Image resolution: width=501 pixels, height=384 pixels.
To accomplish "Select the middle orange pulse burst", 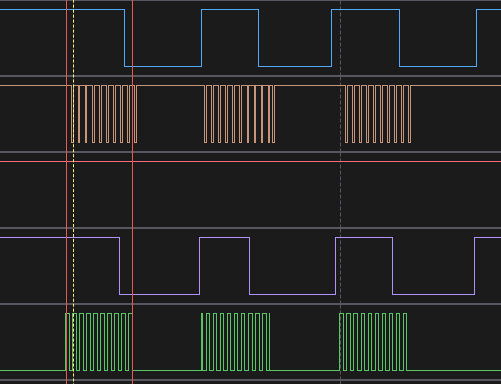I will point(239,114).
